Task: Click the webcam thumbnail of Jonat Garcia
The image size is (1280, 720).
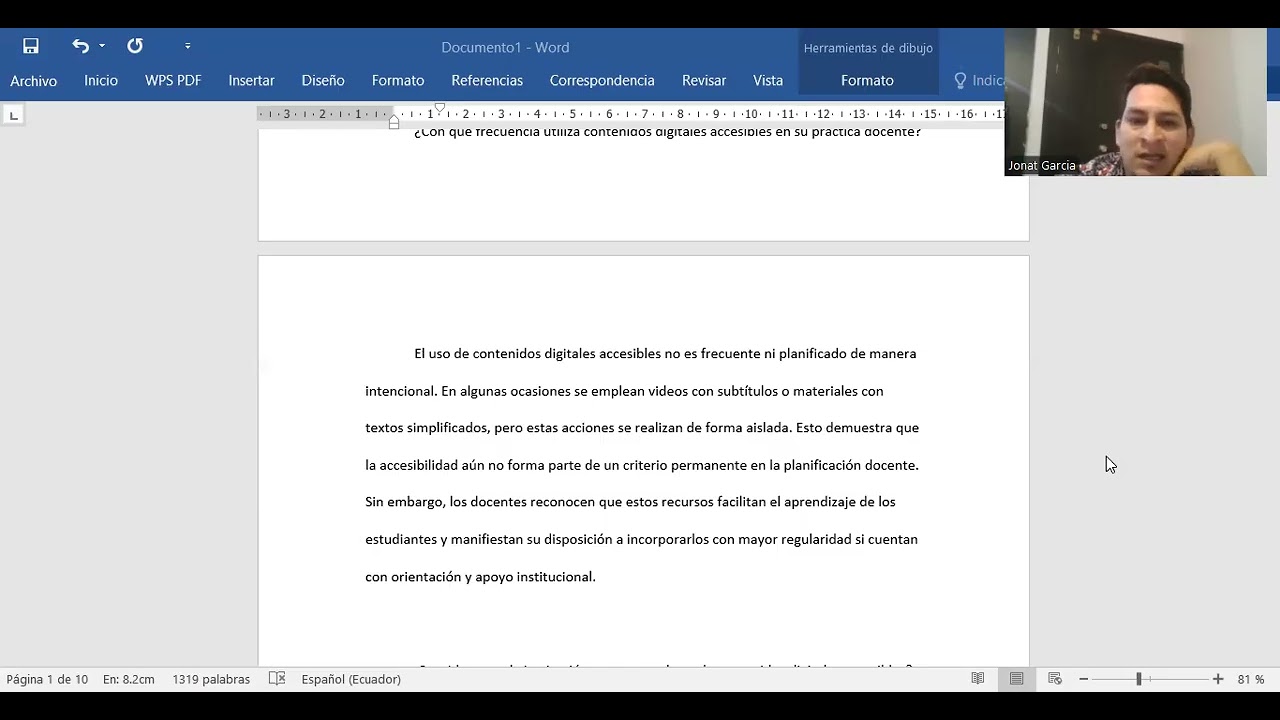Action: click(x=1135, y=102)
